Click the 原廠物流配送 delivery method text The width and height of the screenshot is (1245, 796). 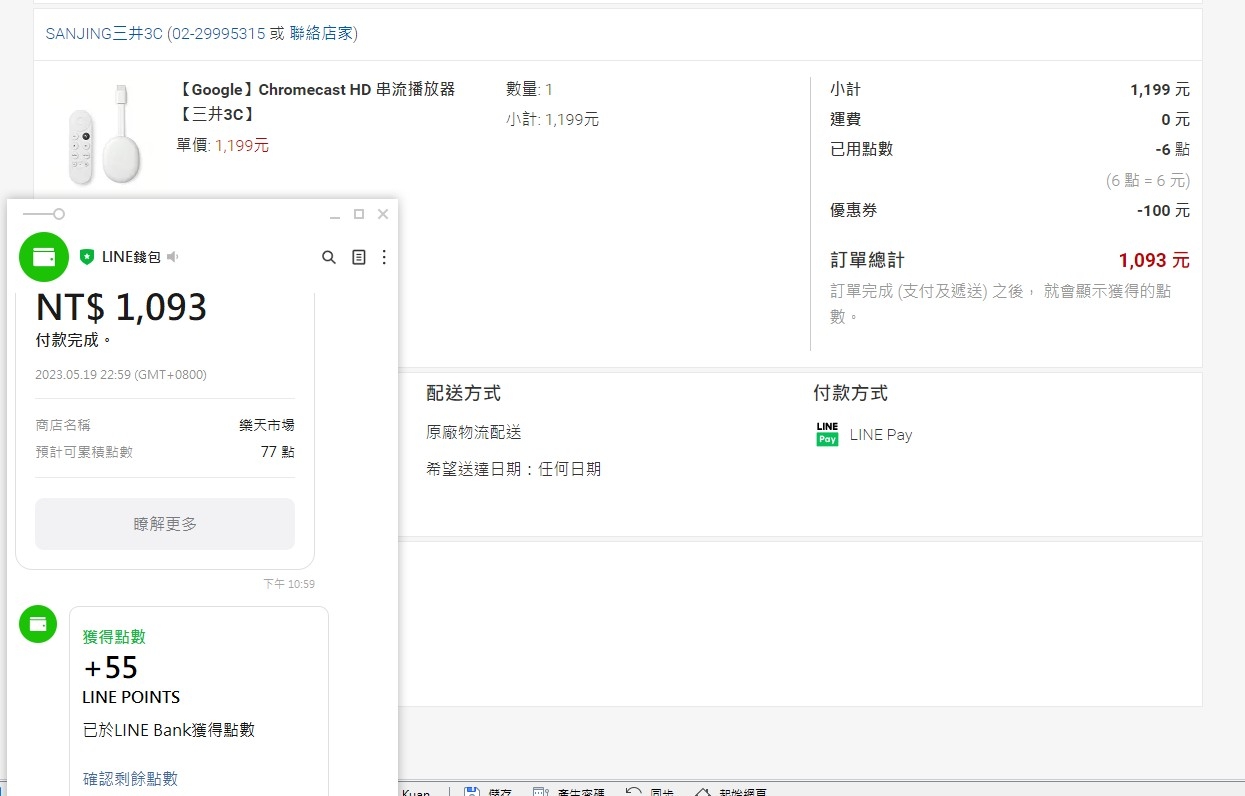coord(474,433)
